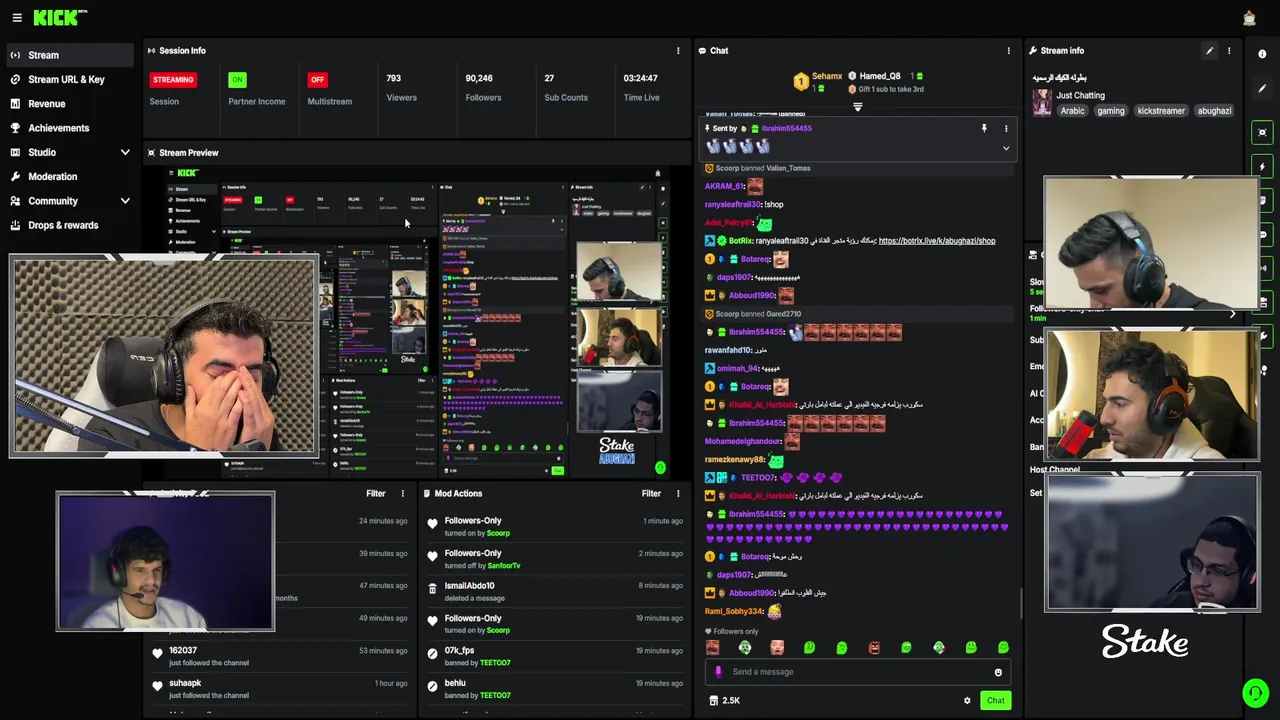Click username AKRAM_61 in chat
Screen dimensions: 1280x720
tap(724, 186)
